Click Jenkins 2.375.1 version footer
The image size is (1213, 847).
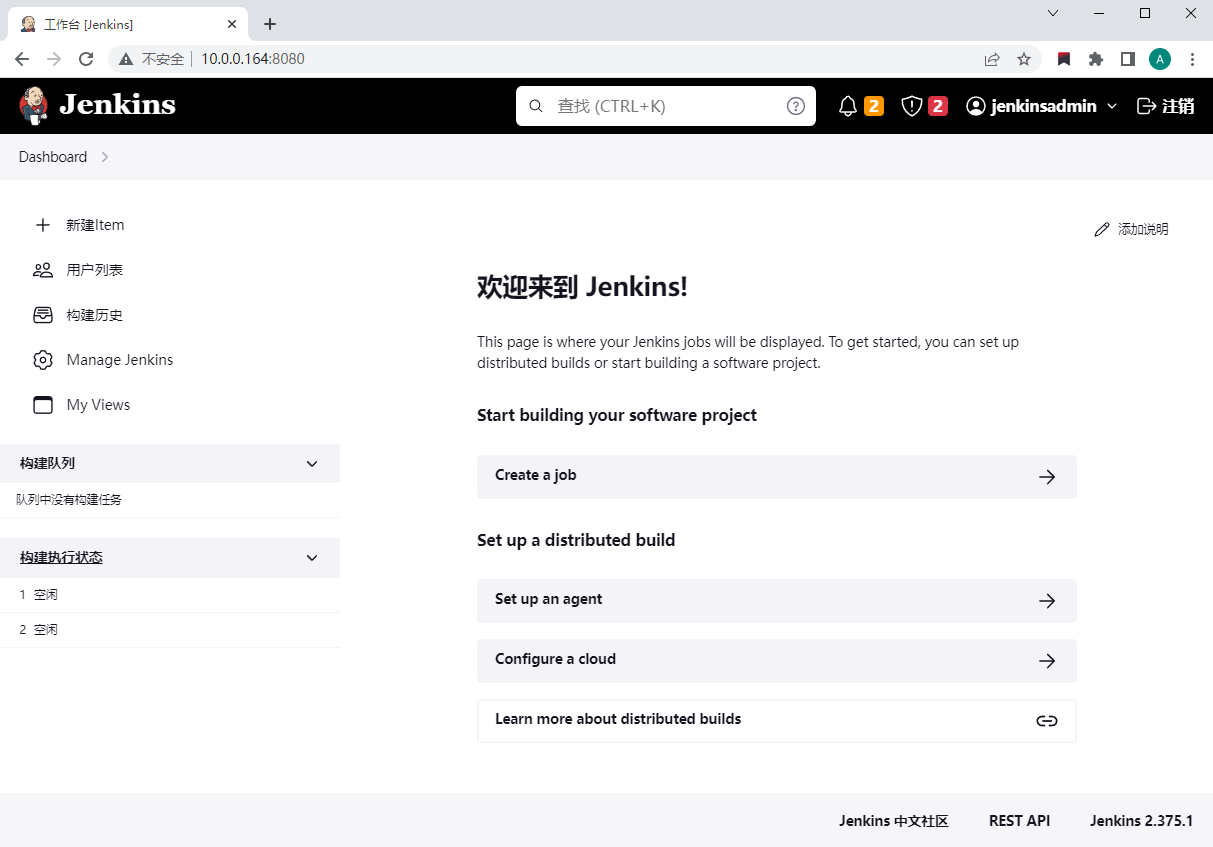1141,821
